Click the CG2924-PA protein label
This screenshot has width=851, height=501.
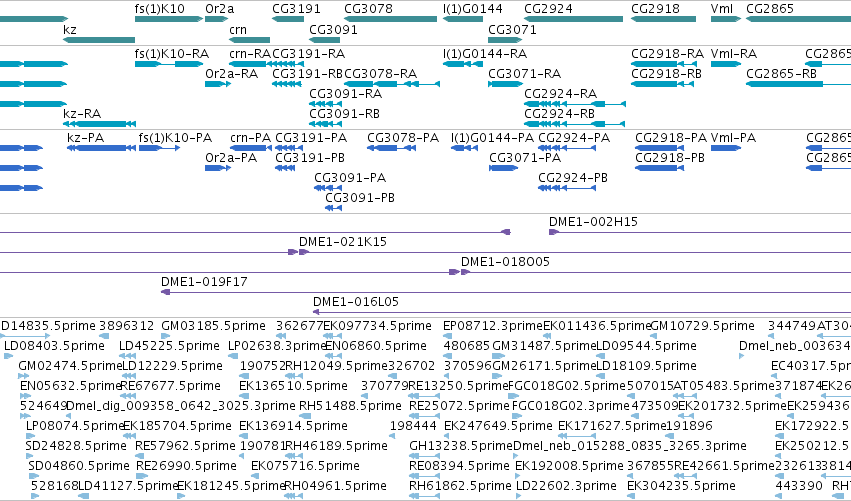click(x=574, y=138)
